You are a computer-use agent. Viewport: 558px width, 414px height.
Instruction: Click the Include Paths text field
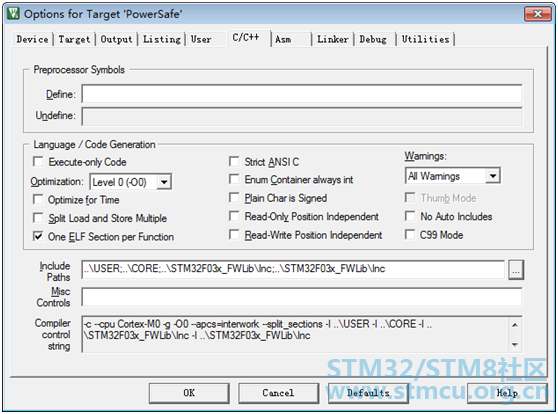click(293, 269)
